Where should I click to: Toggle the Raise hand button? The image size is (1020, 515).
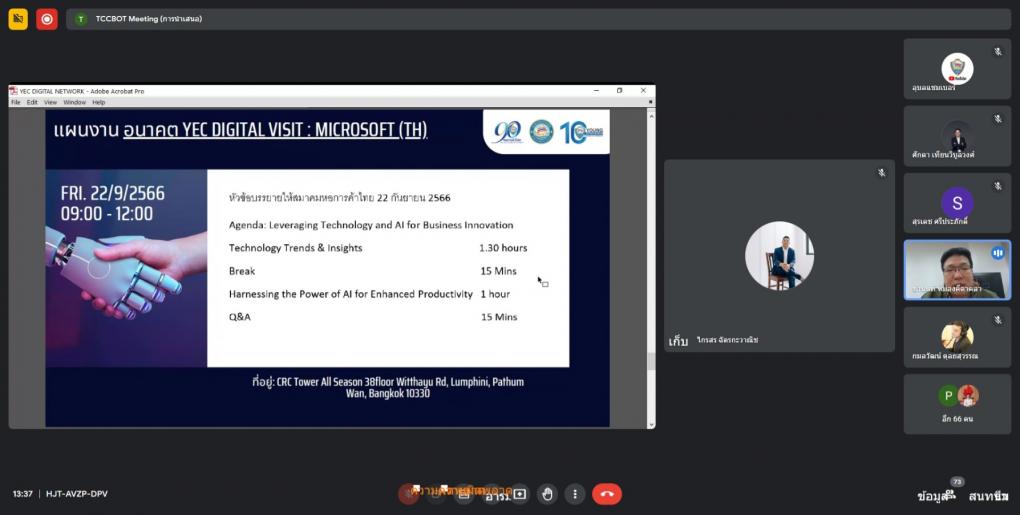coord(547,494)
